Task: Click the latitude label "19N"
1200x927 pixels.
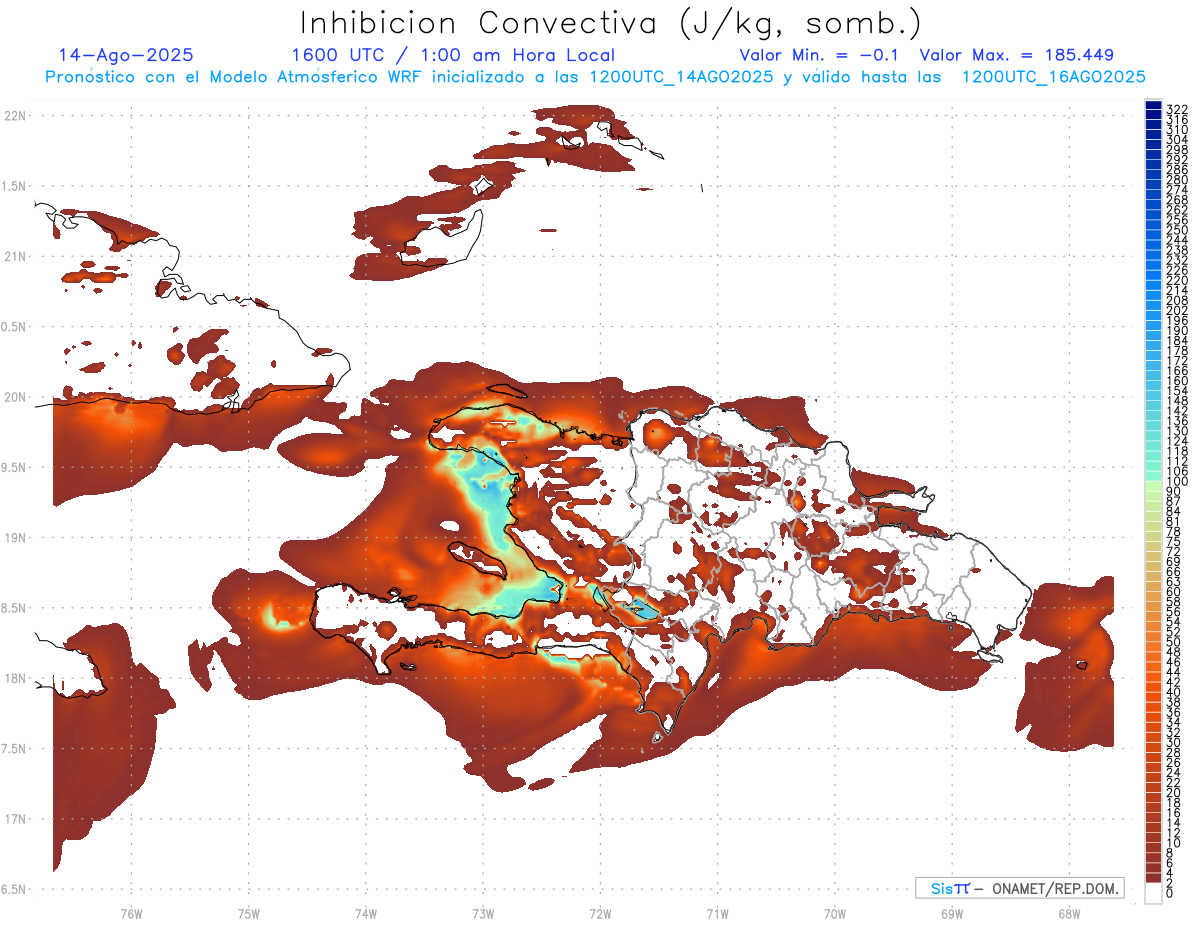Action: click(14, 537)
